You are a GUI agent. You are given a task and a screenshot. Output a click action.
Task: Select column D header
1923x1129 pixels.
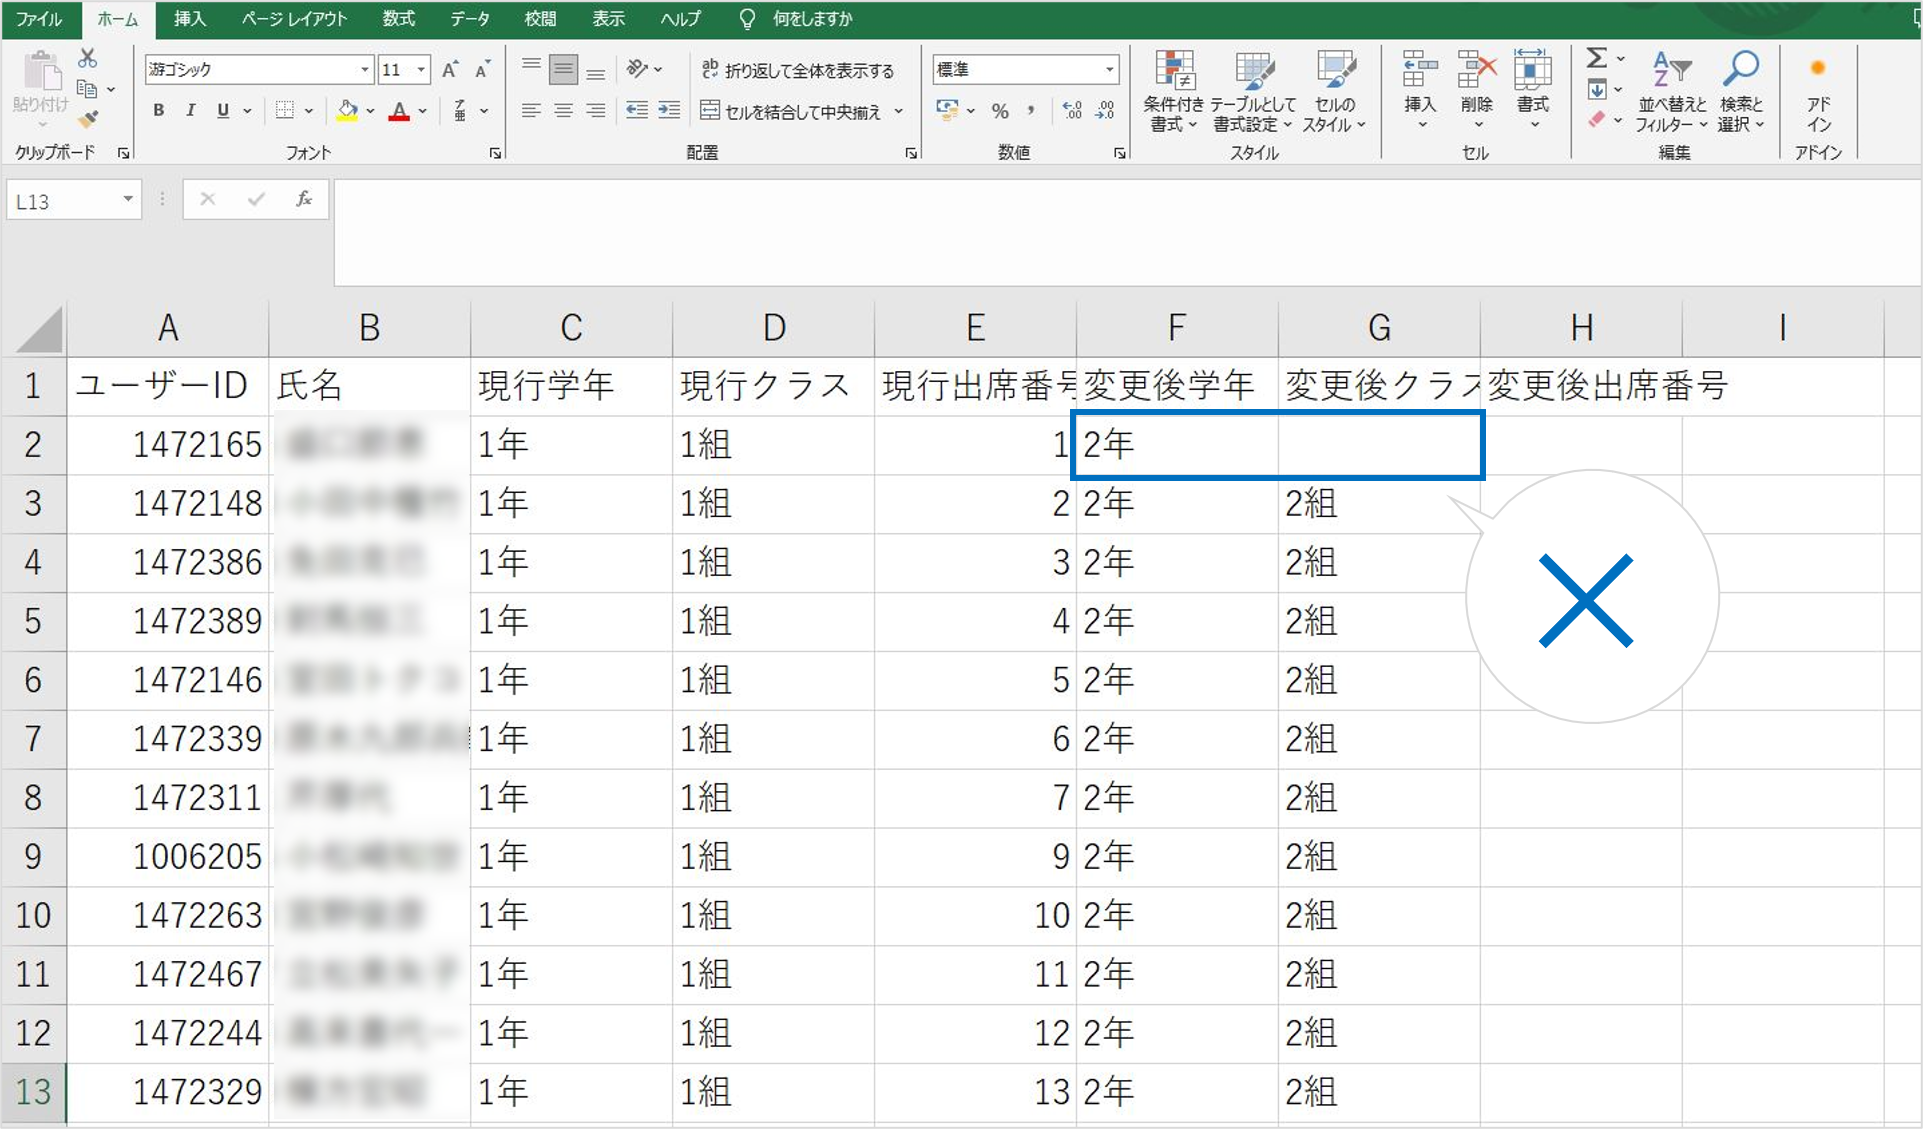(773, 327)
